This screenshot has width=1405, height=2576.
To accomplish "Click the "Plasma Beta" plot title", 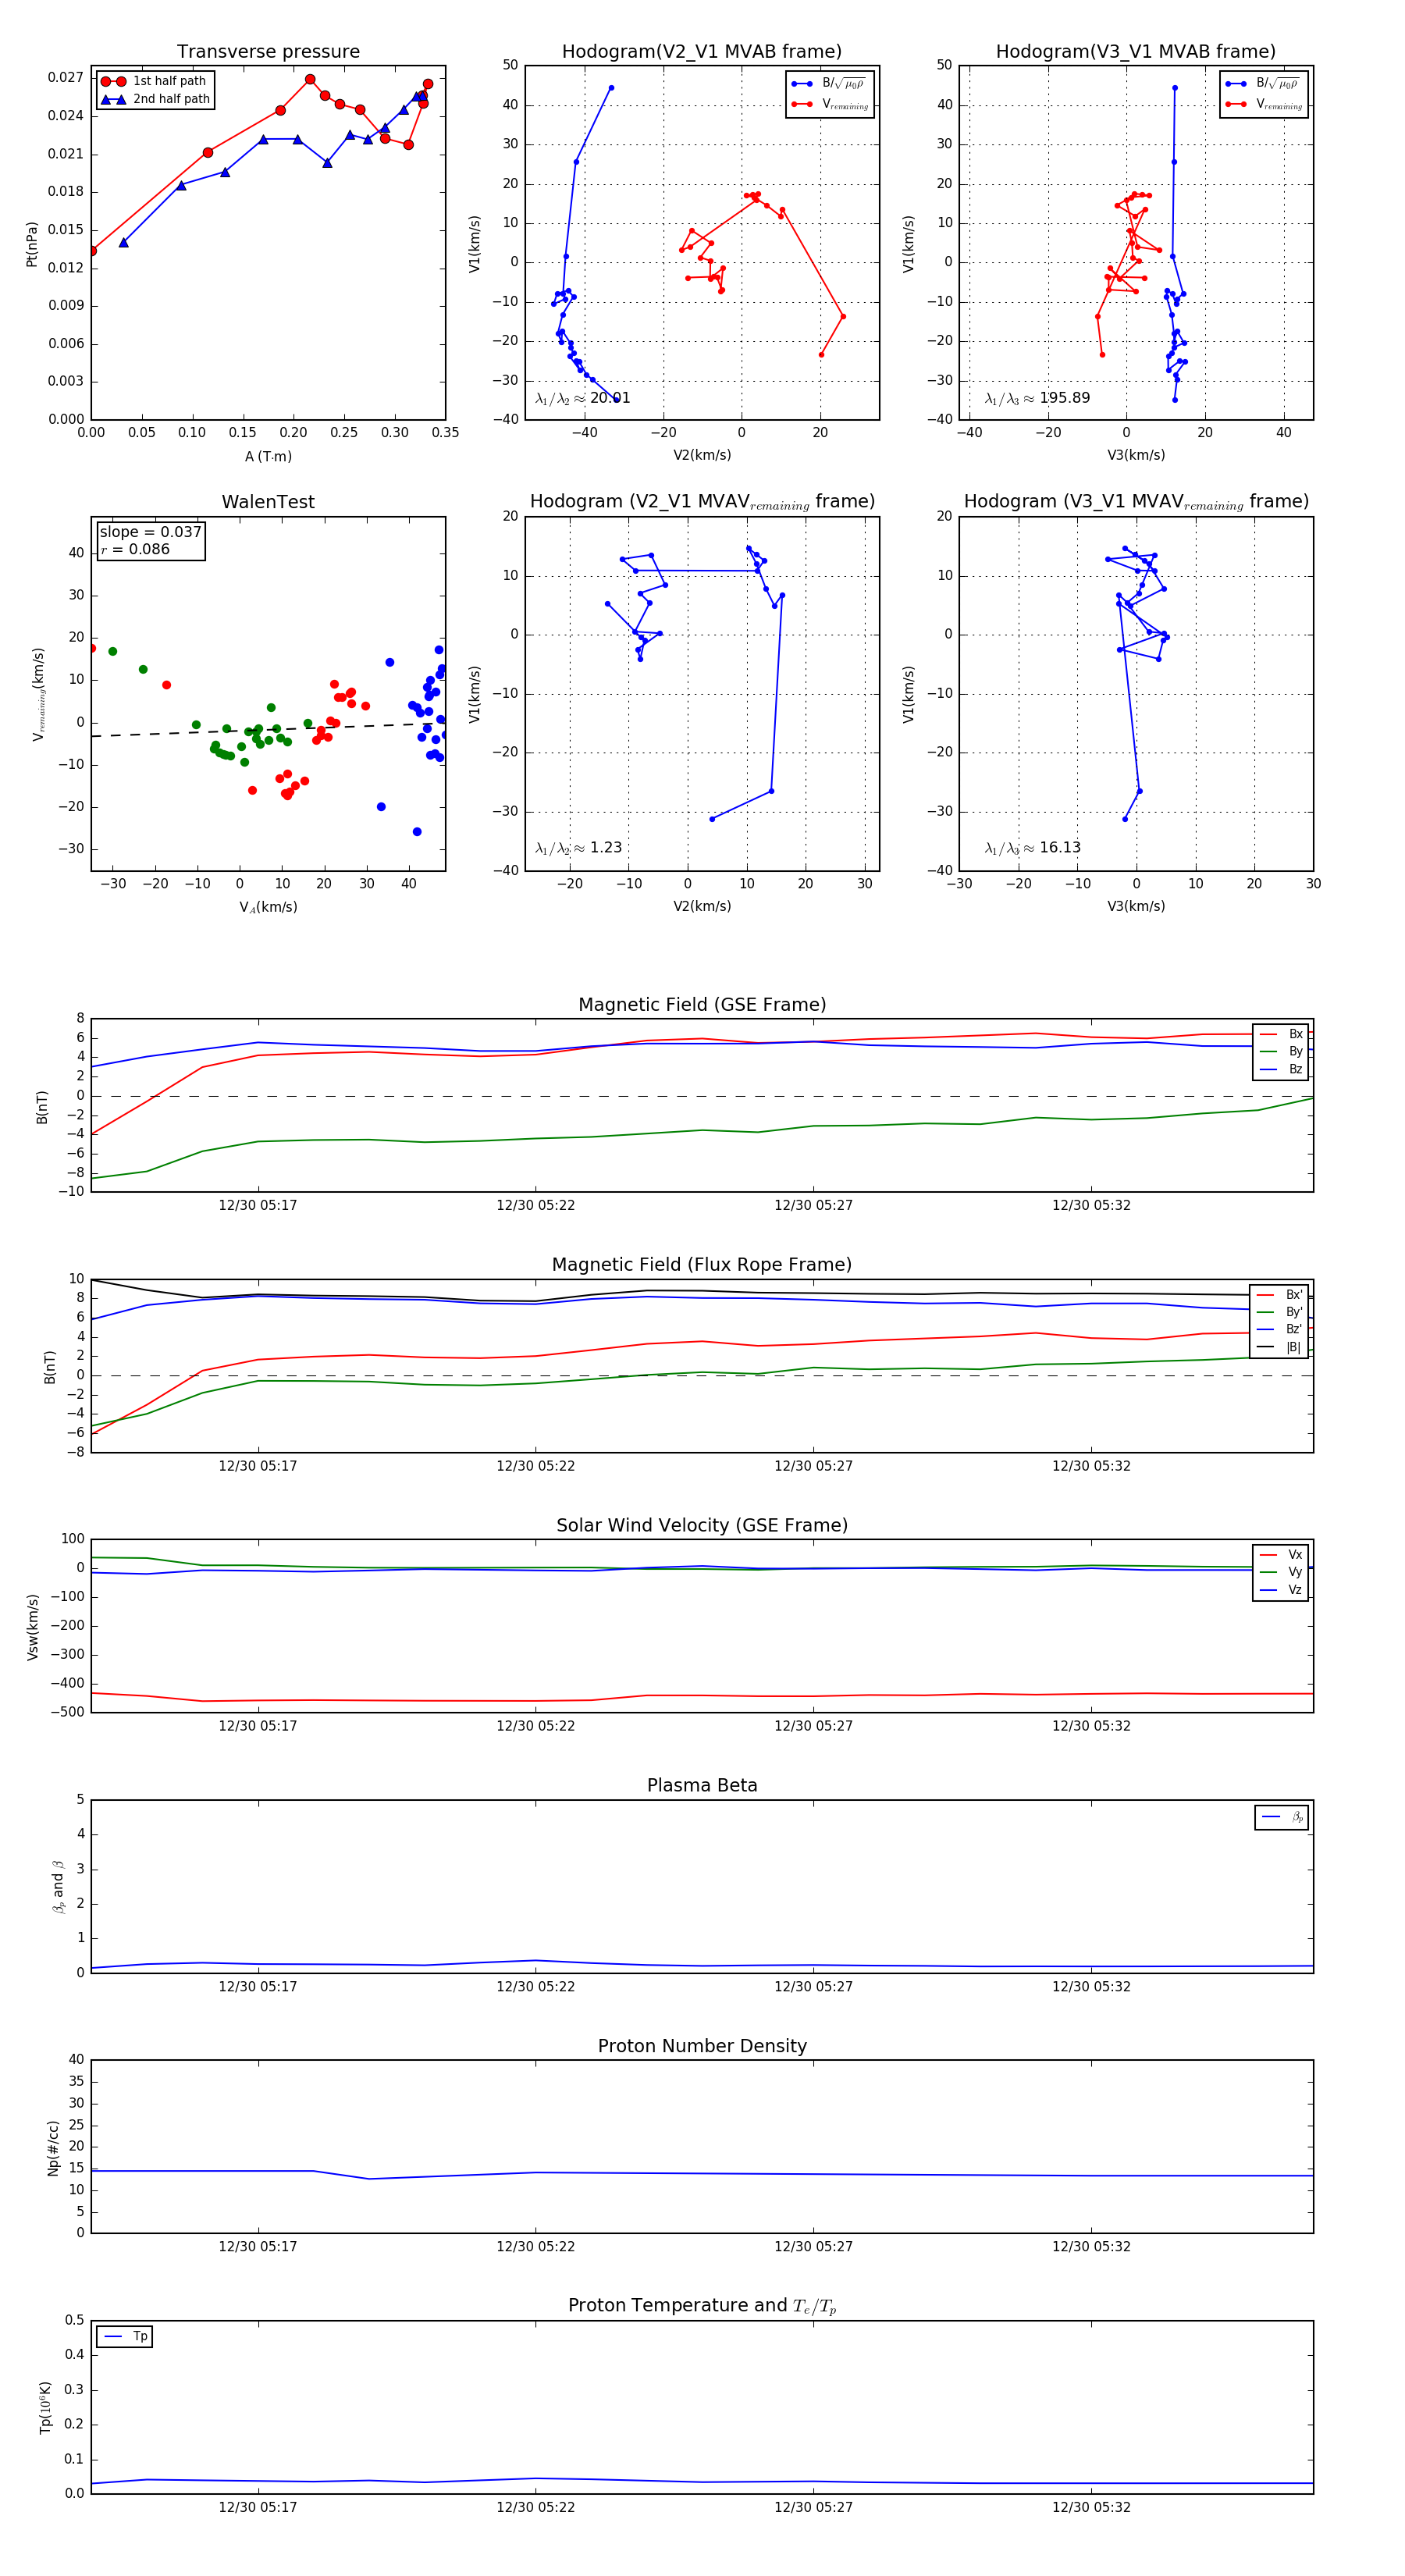I will (x=702, y=1786).
